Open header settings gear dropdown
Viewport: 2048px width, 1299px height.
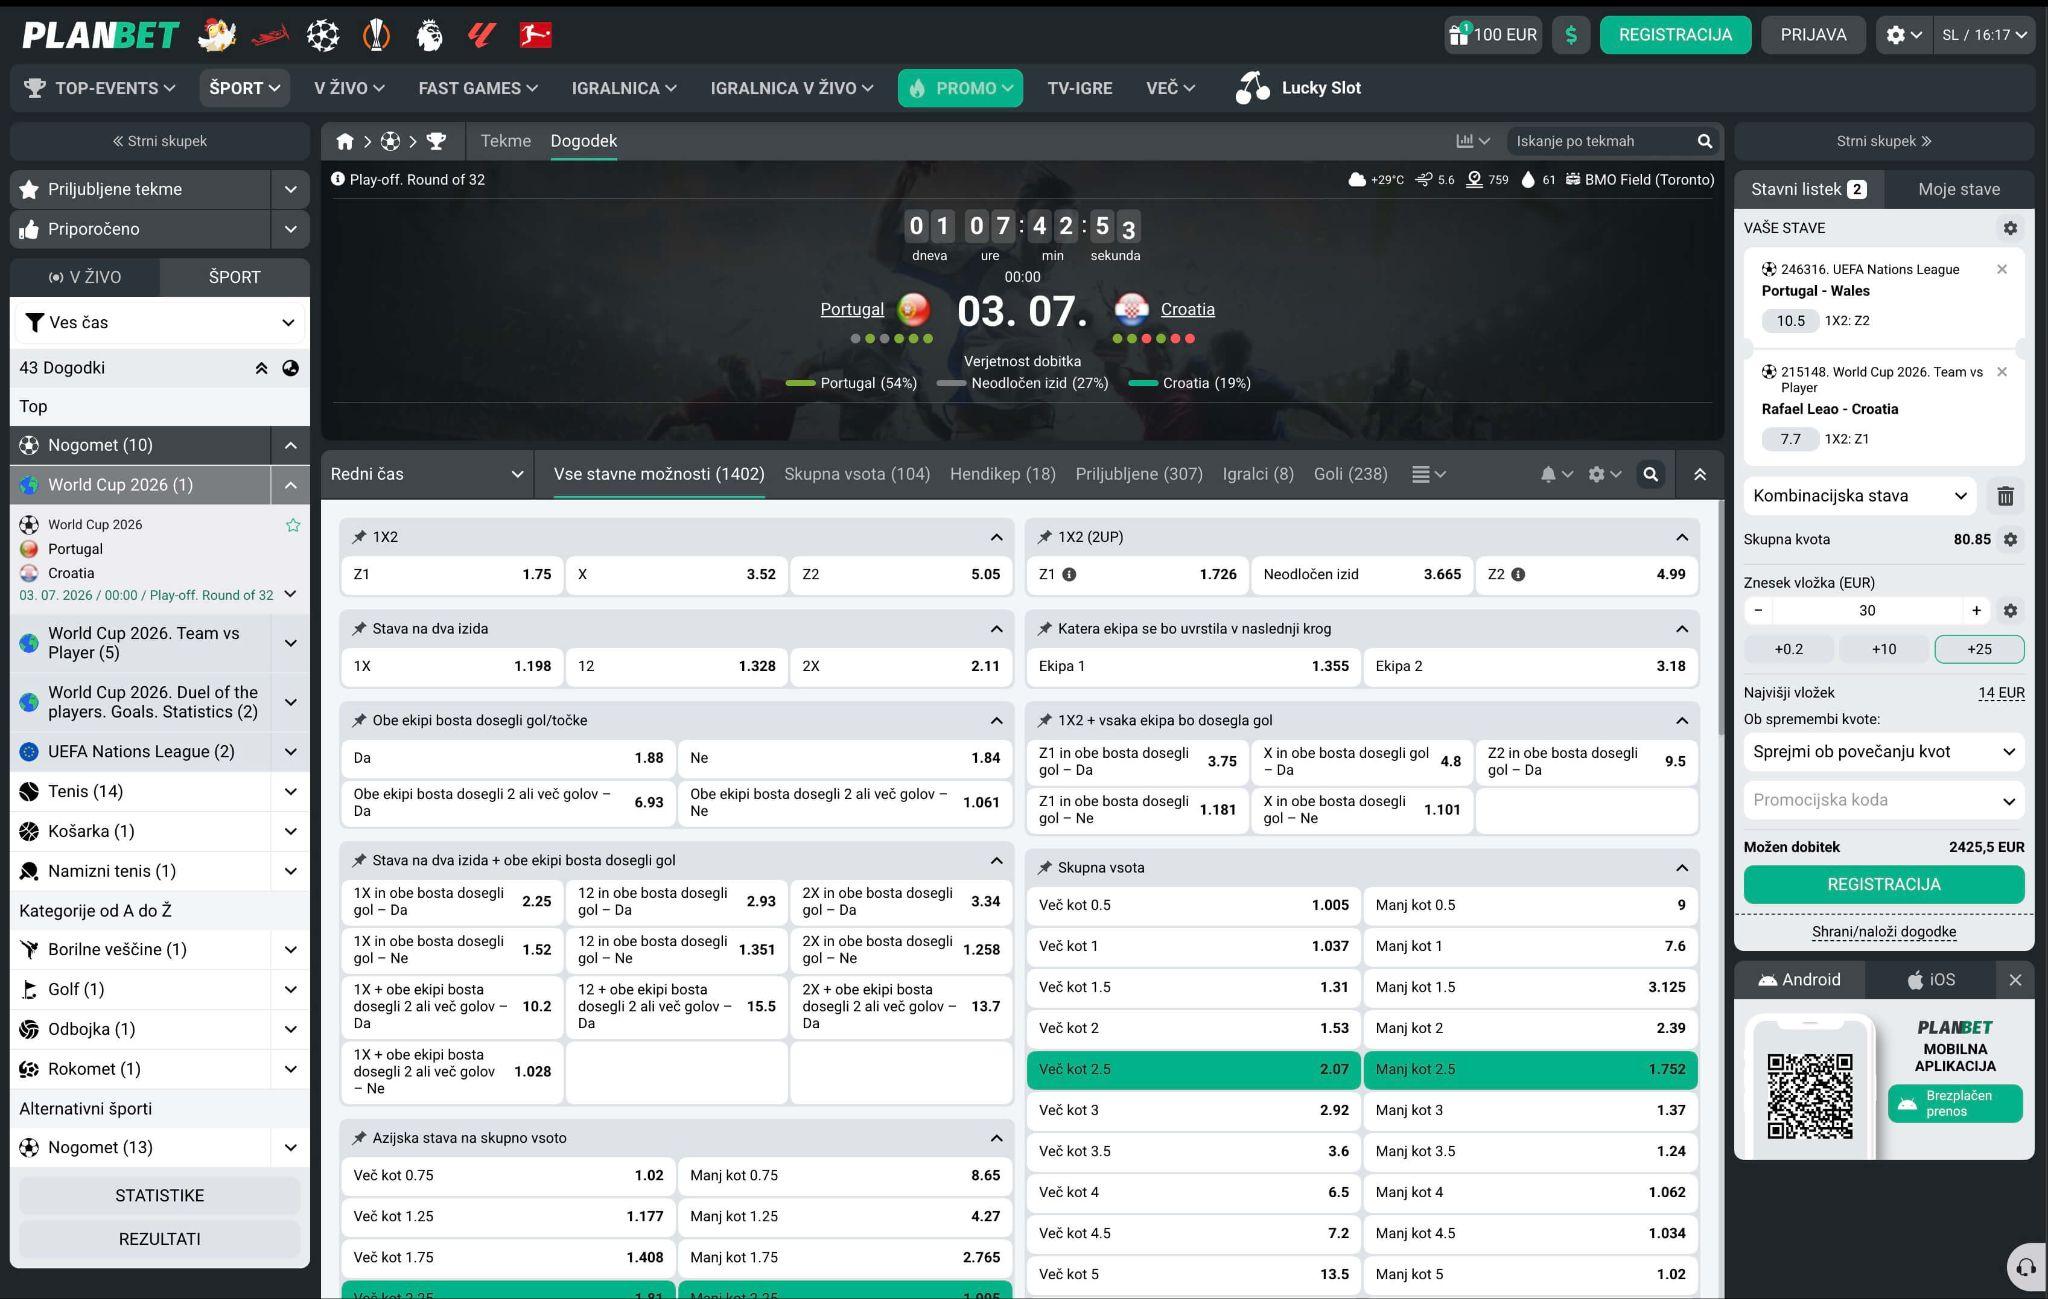click(1904, 35)
